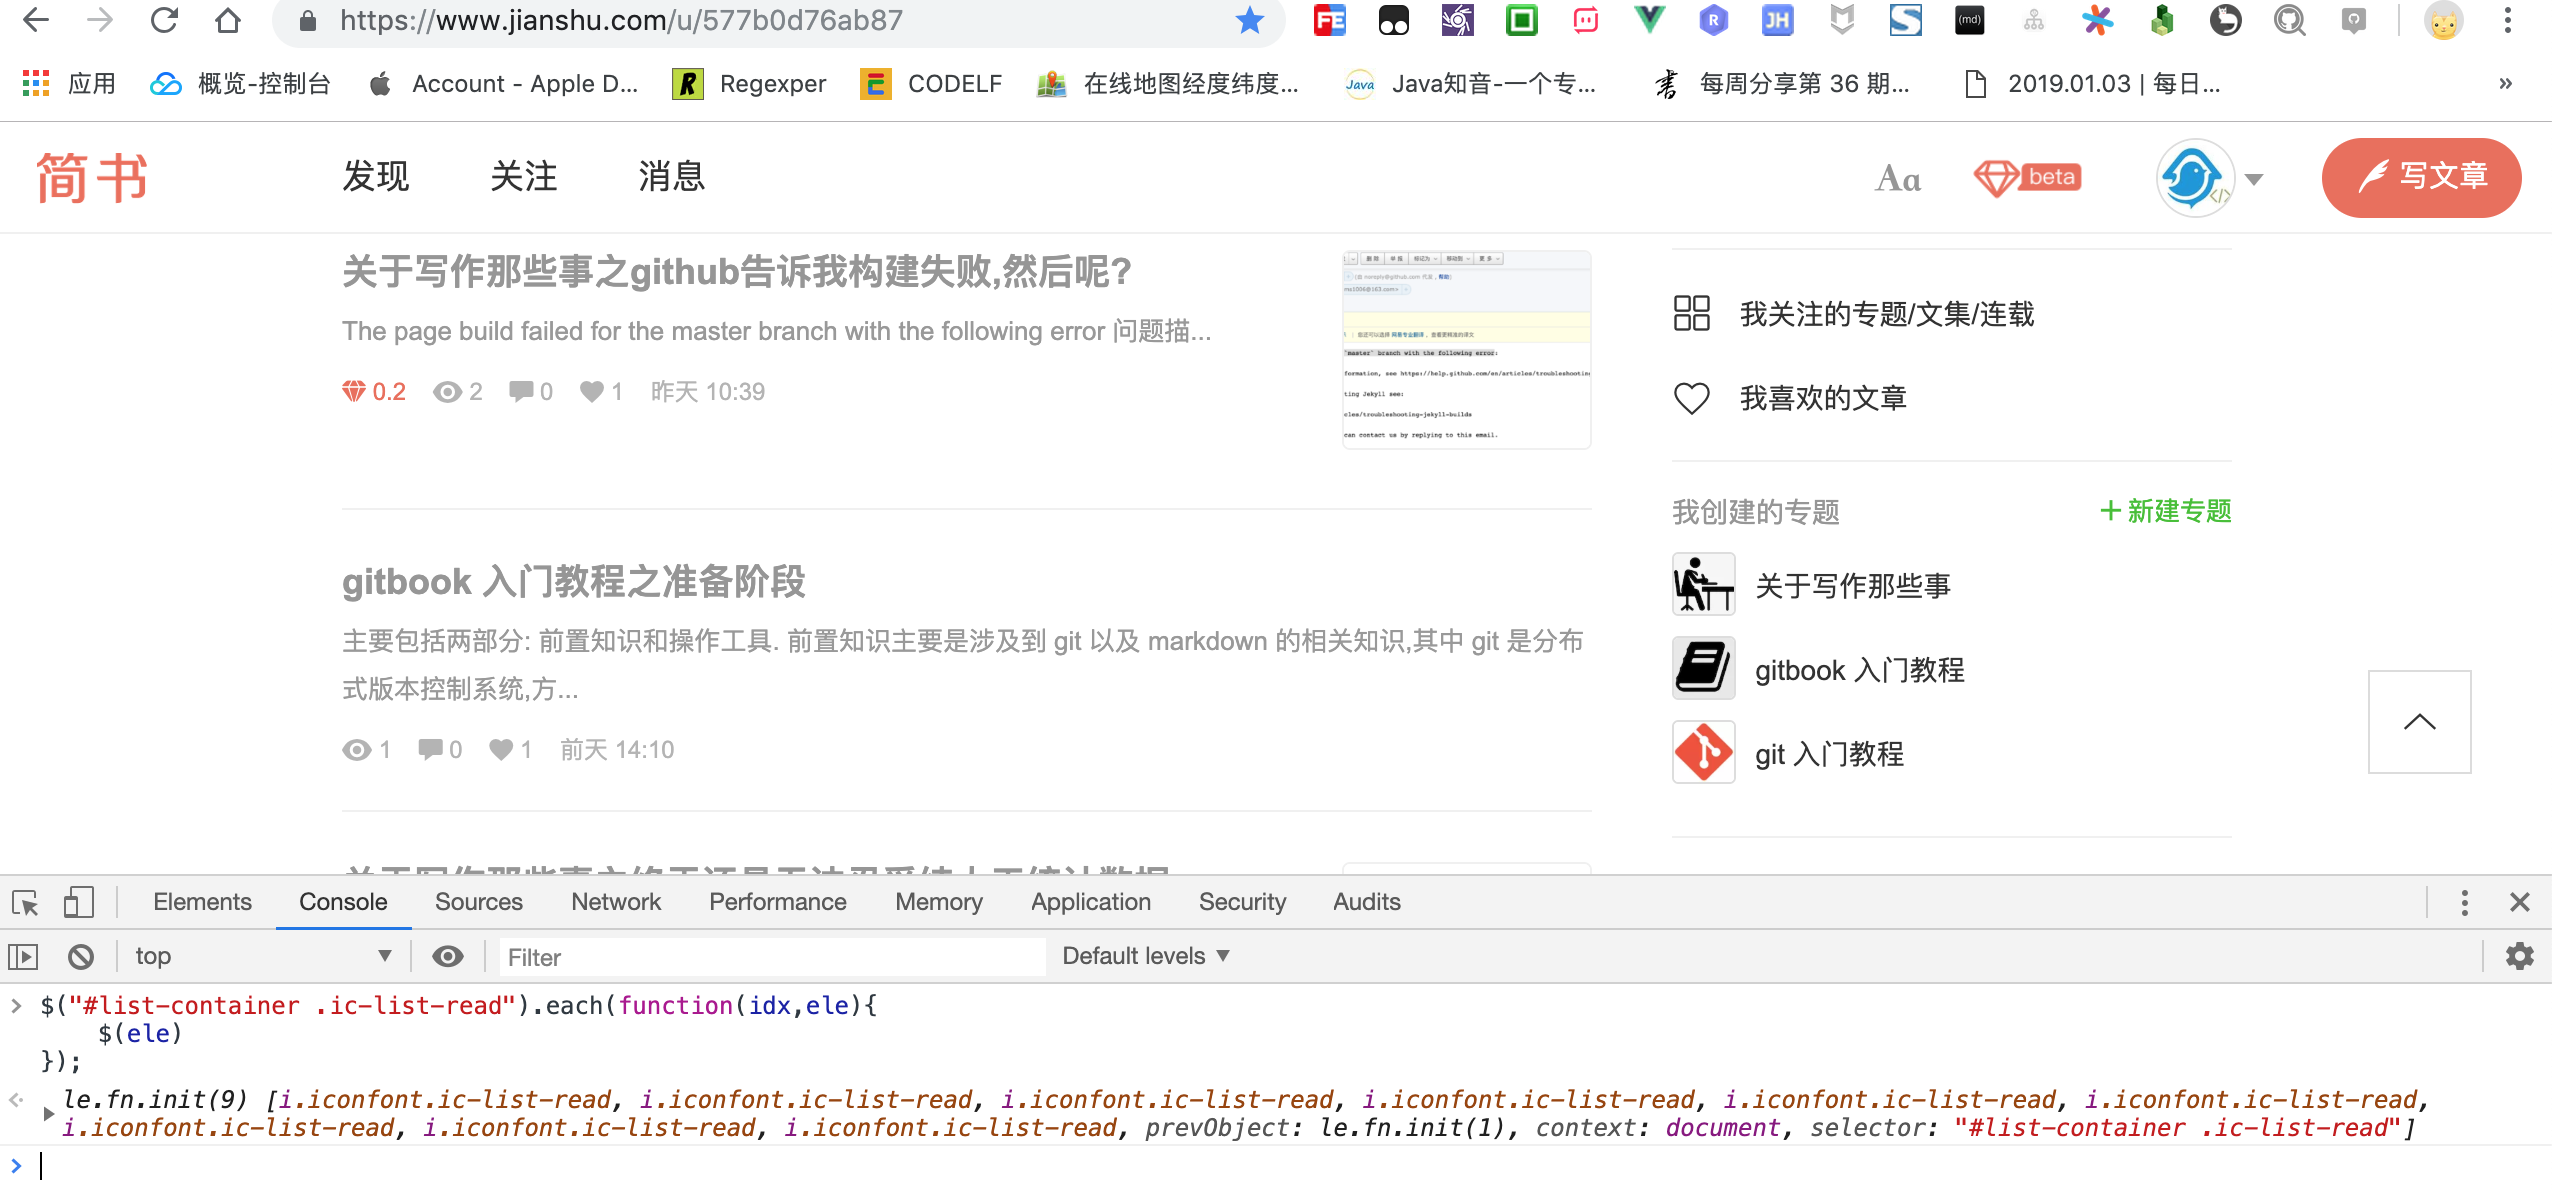The image size is (2552, 1194).
Task: Open the Default levels dropdown
Action: pyautogui.click(x=1143, y=956)
